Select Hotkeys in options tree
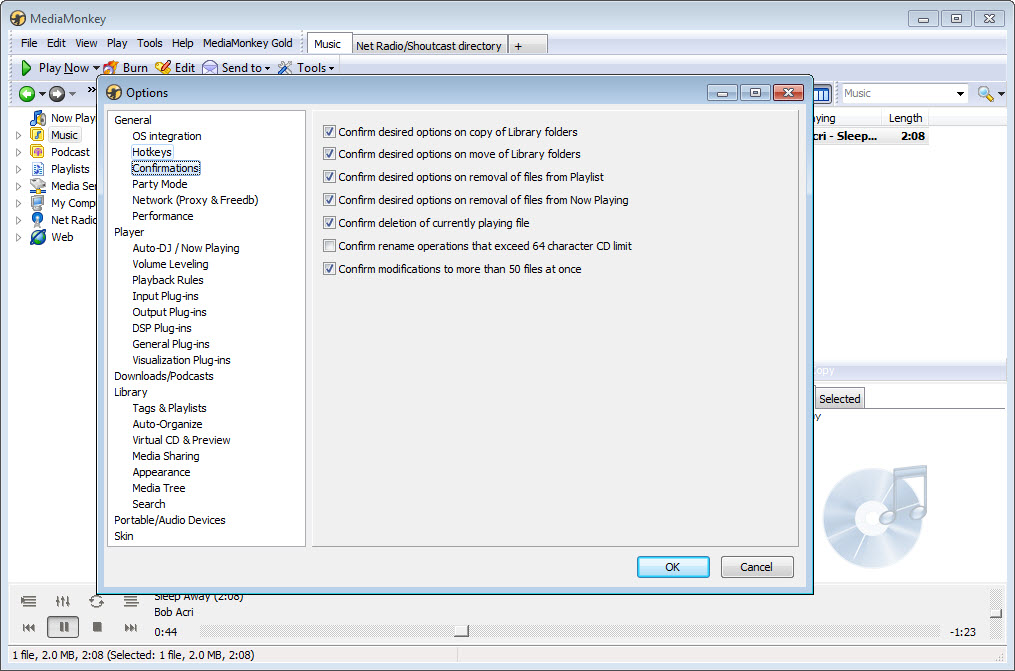The width and height of the screenshot is (1015, 671). 152,152
